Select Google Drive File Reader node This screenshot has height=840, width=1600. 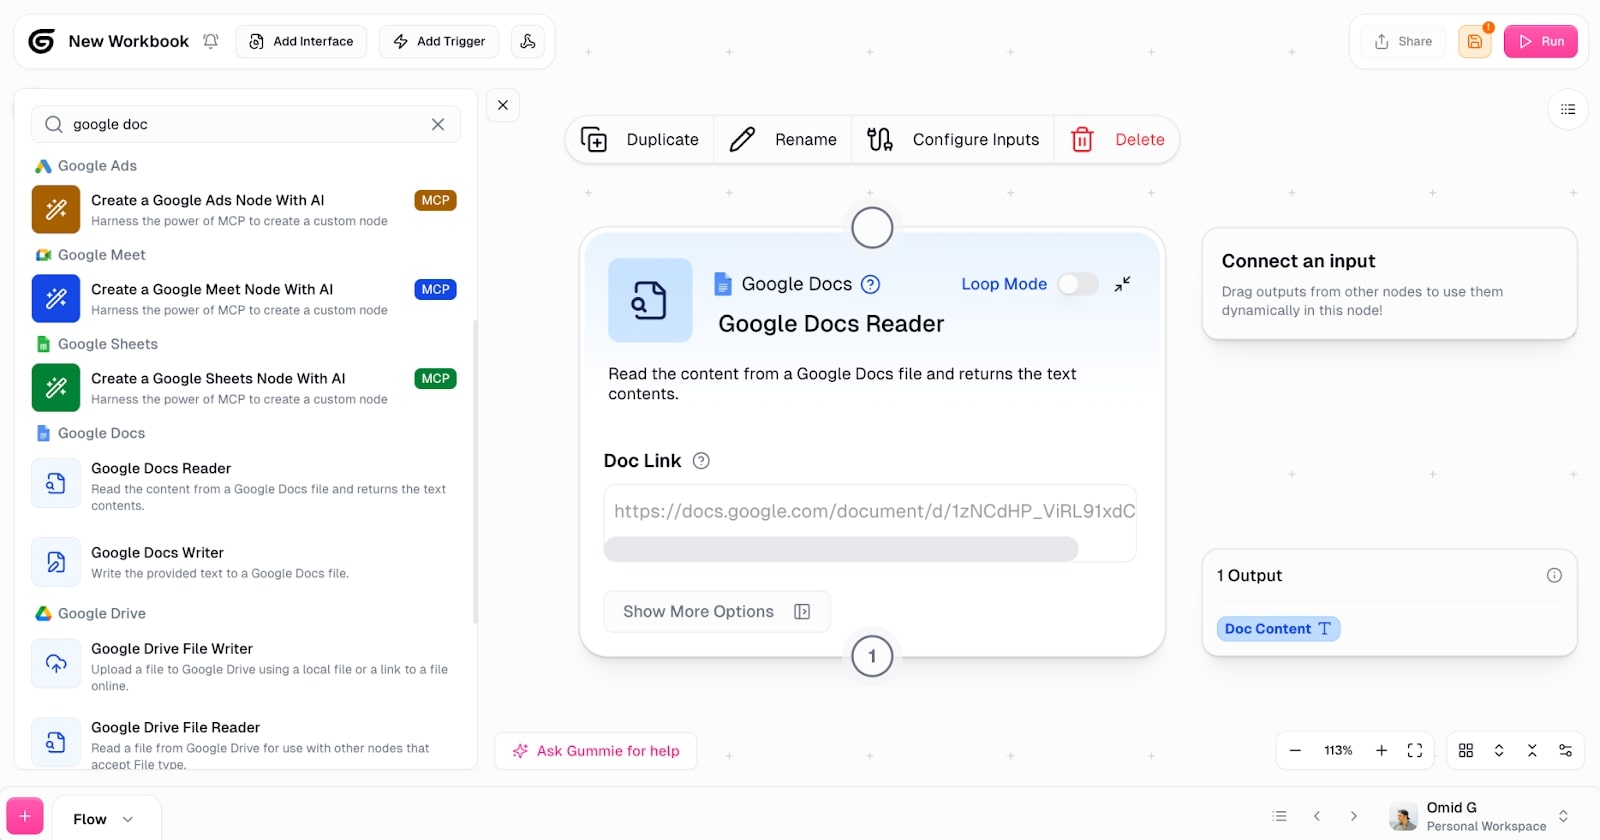[245, 744]
